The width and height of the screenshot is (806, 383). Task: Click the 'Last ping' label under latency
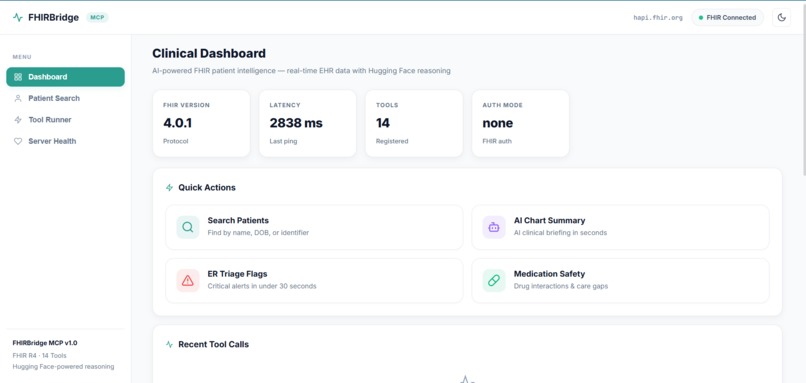(283, 141)
